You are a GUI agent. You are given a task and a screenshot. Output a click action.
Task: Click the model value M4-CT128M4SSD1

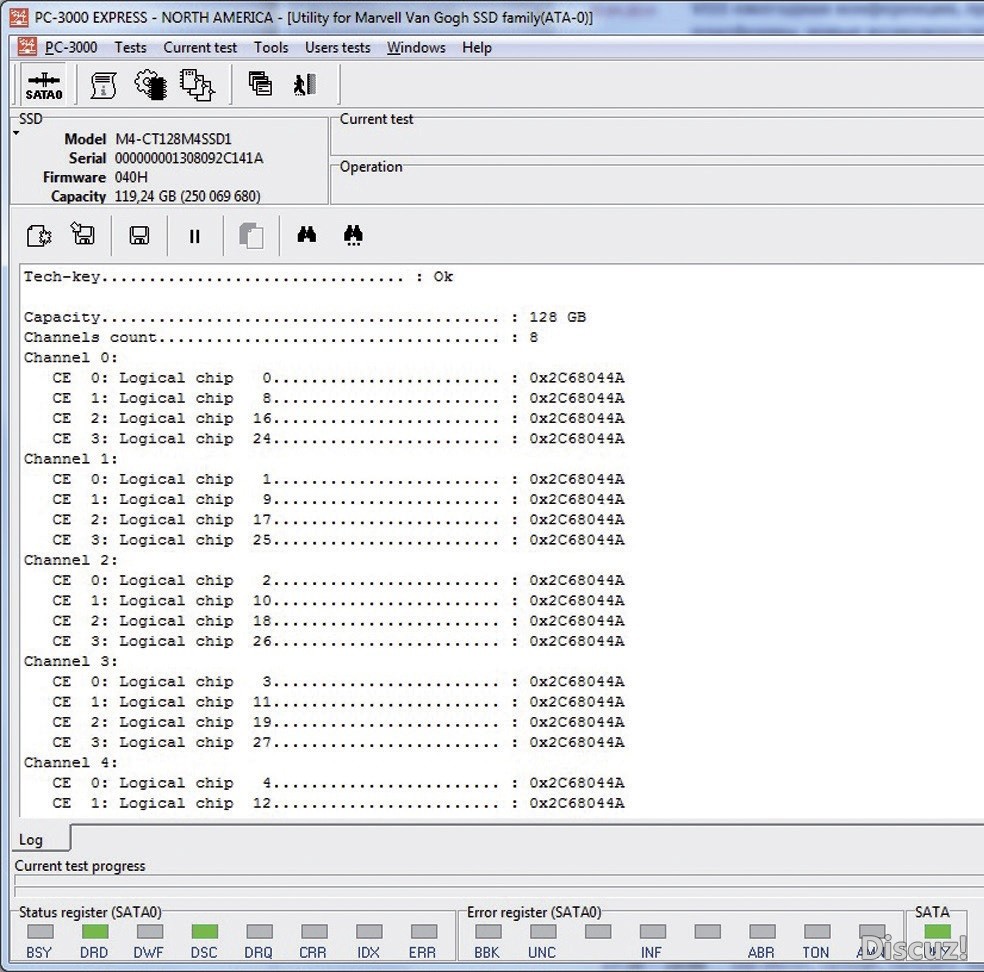[x=173, y=139]
